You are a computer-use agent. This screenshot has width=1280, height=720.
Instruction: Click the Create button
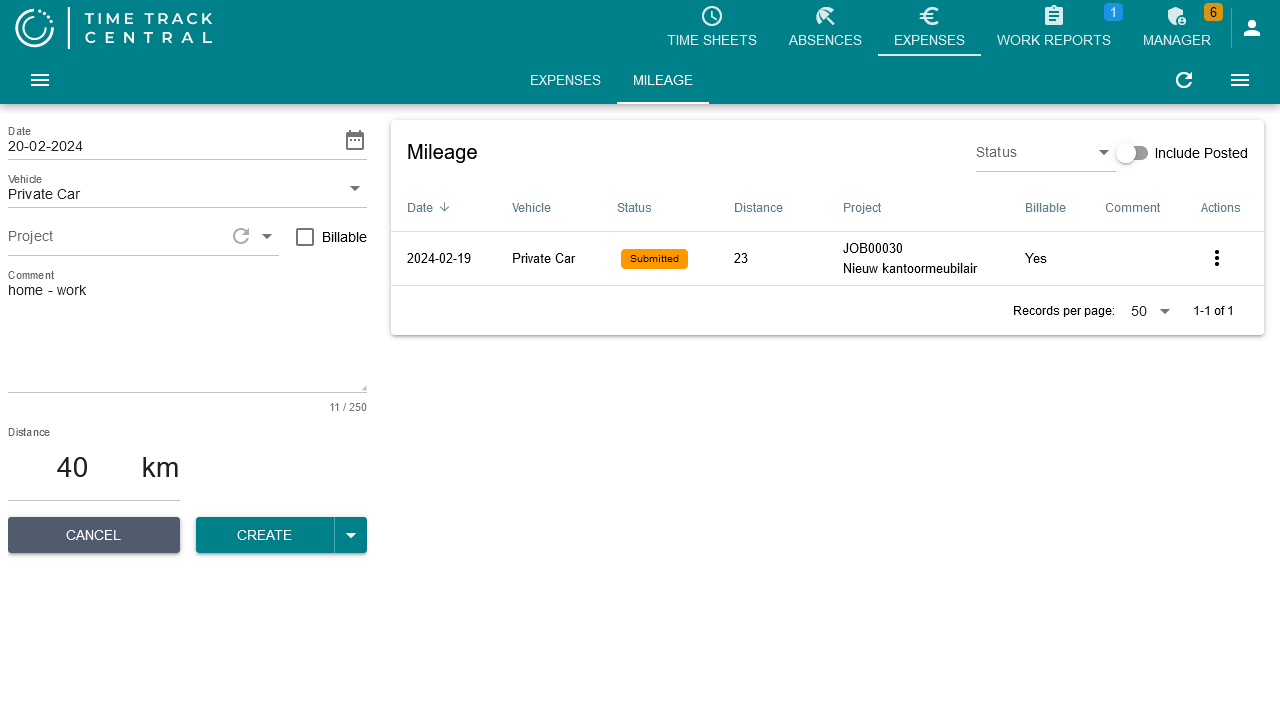coord(265,535)
